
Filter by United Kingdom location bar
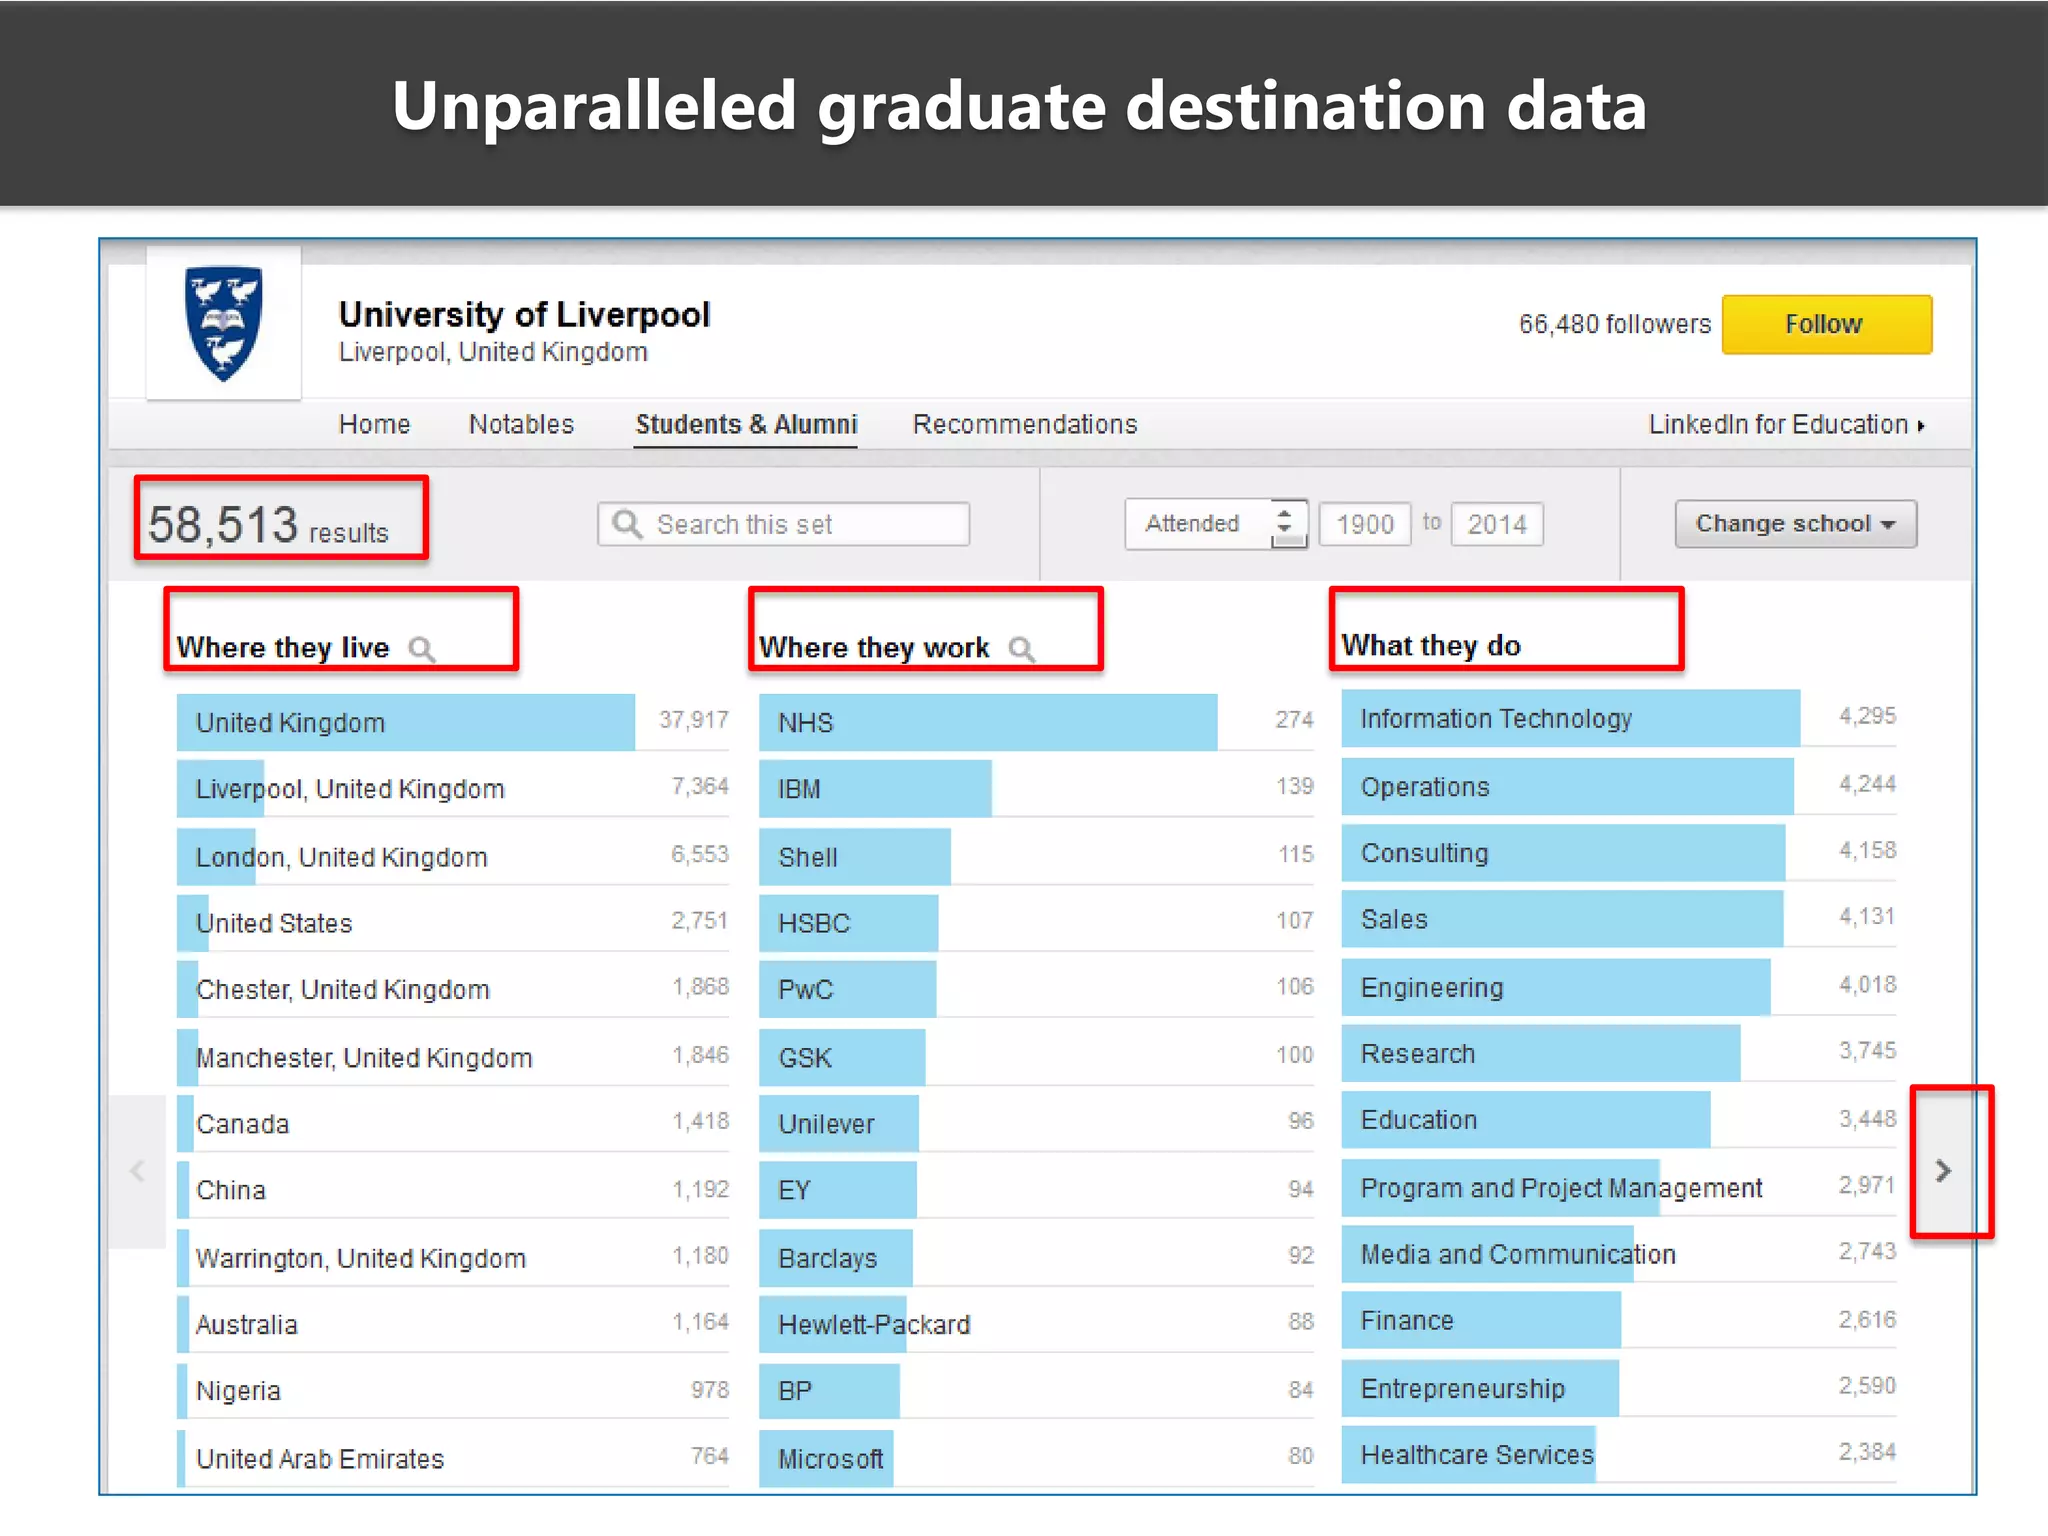(x=453, y=722)
